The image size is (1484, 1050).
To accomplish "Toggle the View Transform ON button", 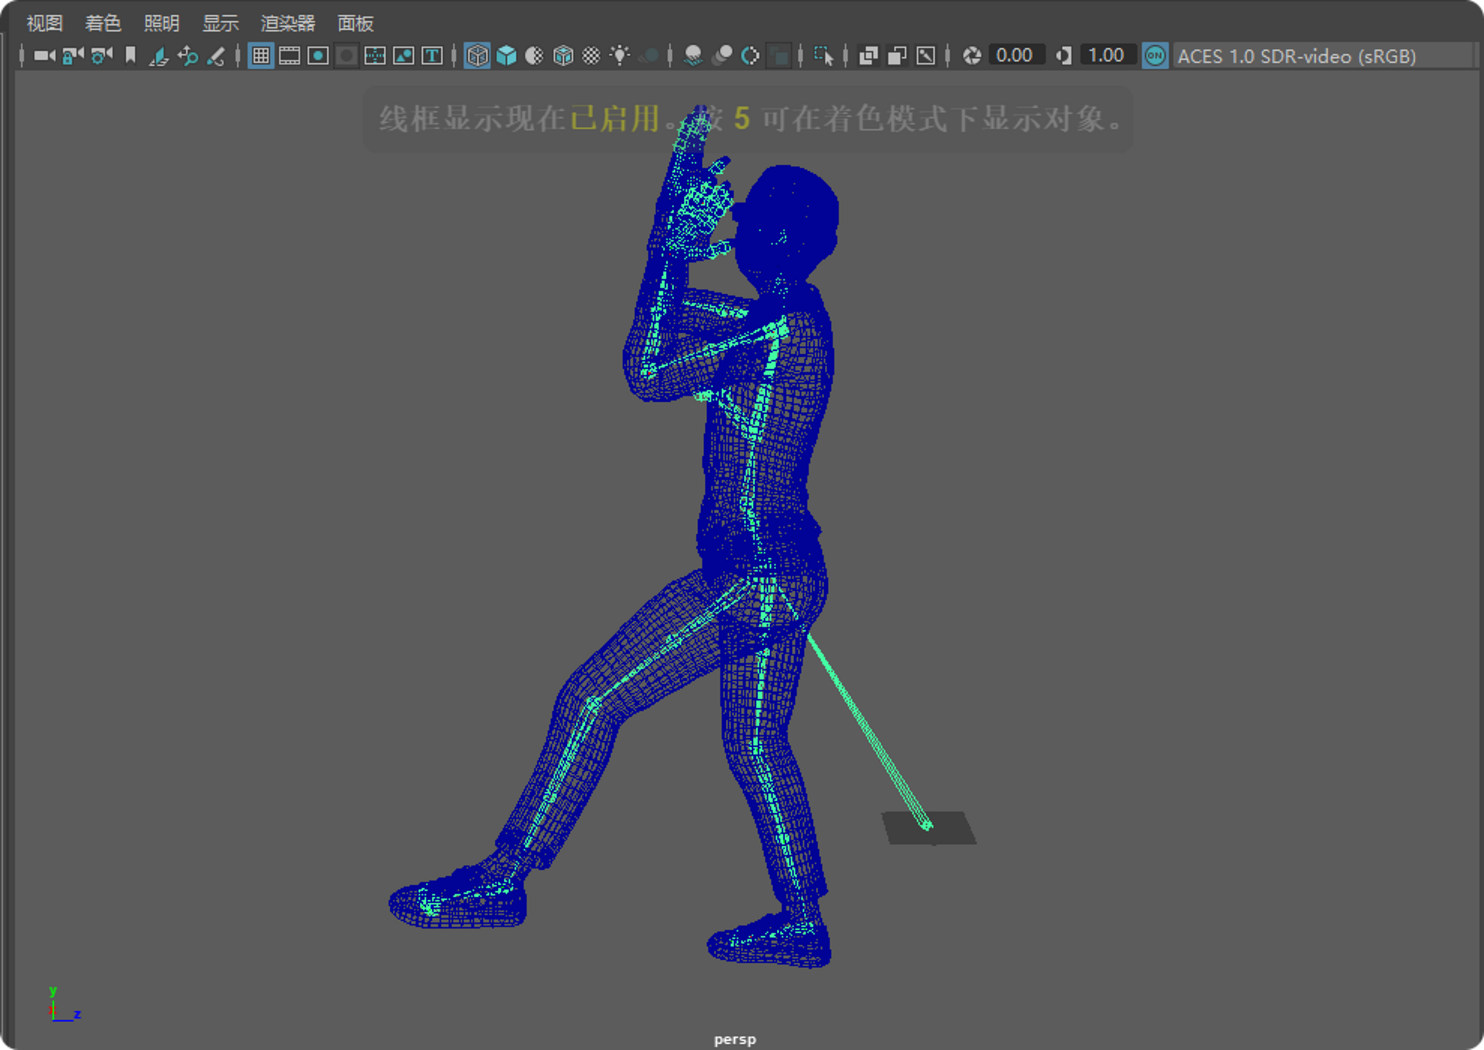I will pos(1155,56).
